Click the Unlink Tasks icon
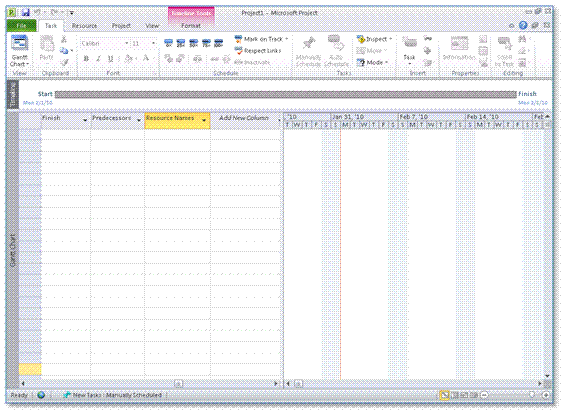Screen dimensions: 564x414 [x=226, y=59]
